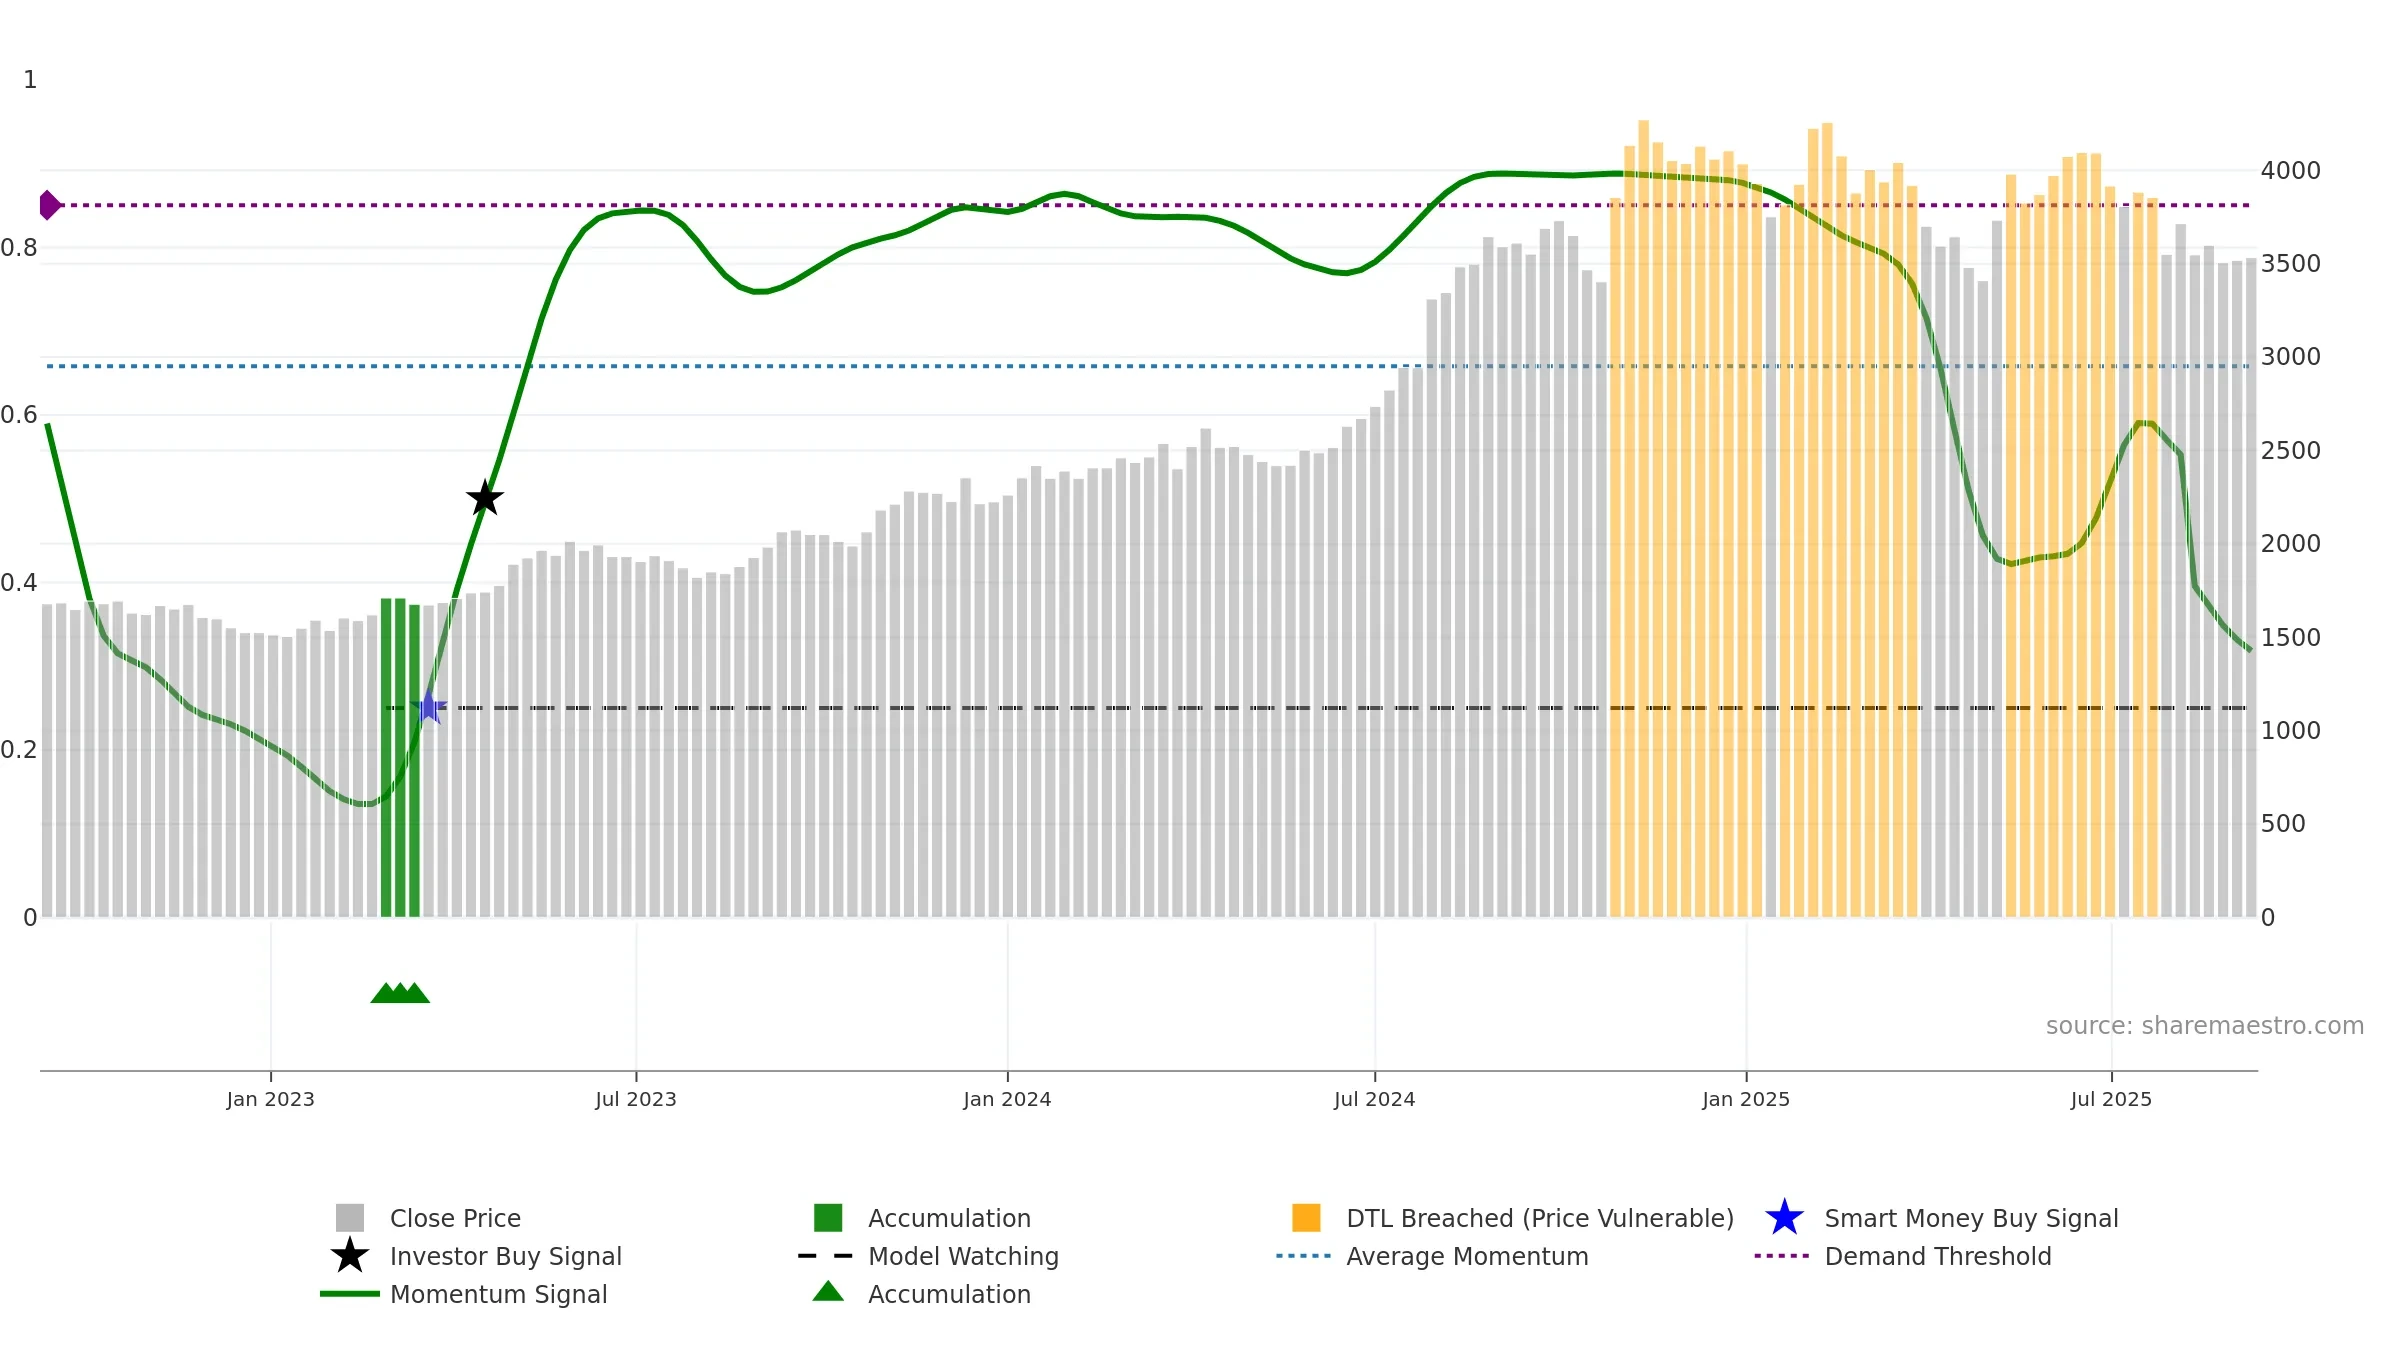Click the black star icon in legend
2400x1350 pixels.
[x=350, y=1256]
